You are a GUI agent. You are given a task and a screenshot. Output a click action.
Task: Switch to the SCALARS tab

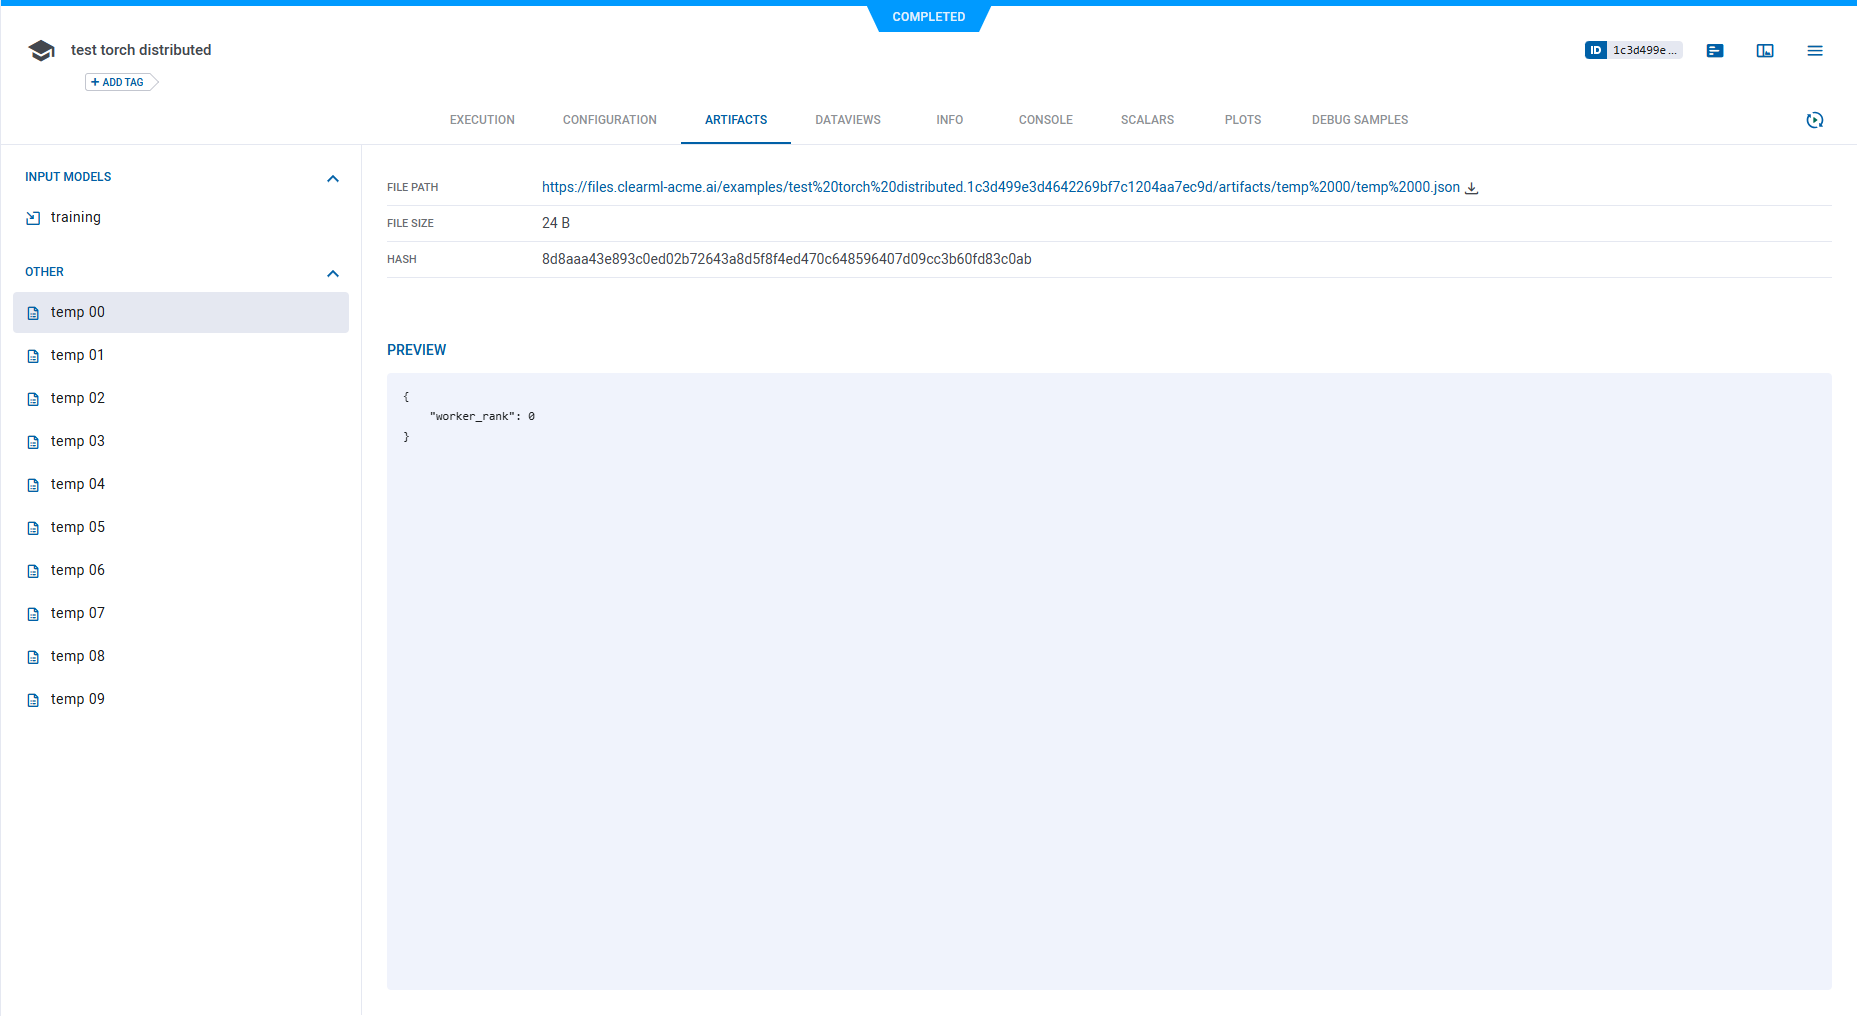coord(1146,120)
